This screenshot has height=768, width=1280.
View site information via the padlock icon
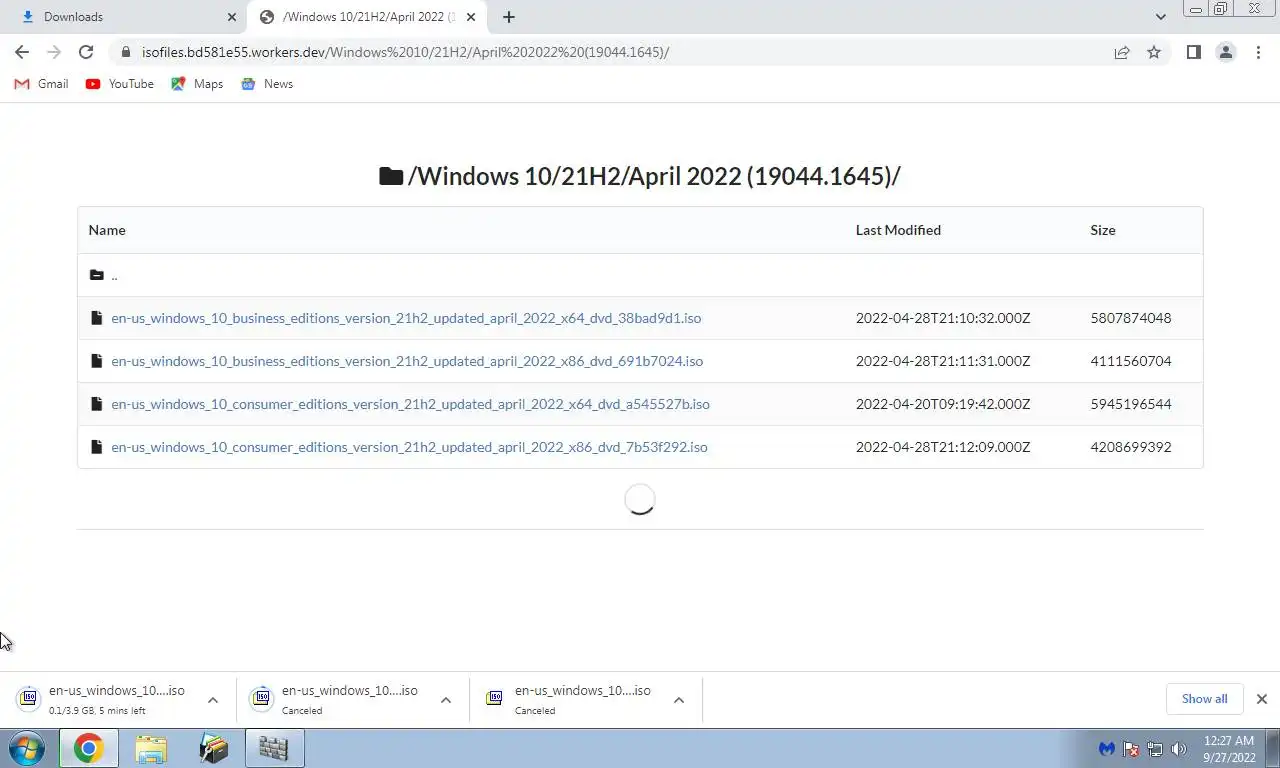(x=126, y=52)
